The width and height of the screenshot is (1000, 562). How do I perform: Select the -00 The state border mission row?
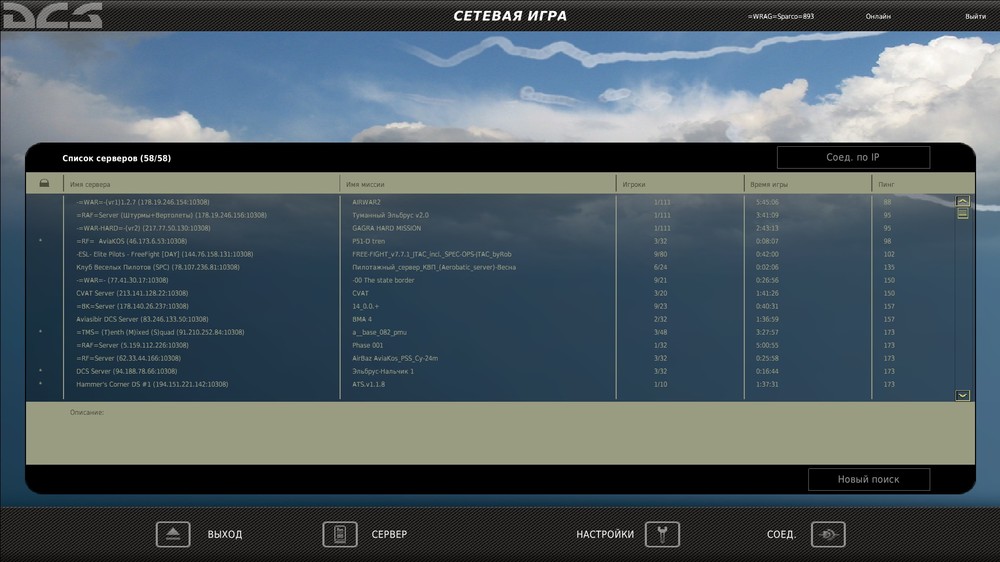pos(490,280)
